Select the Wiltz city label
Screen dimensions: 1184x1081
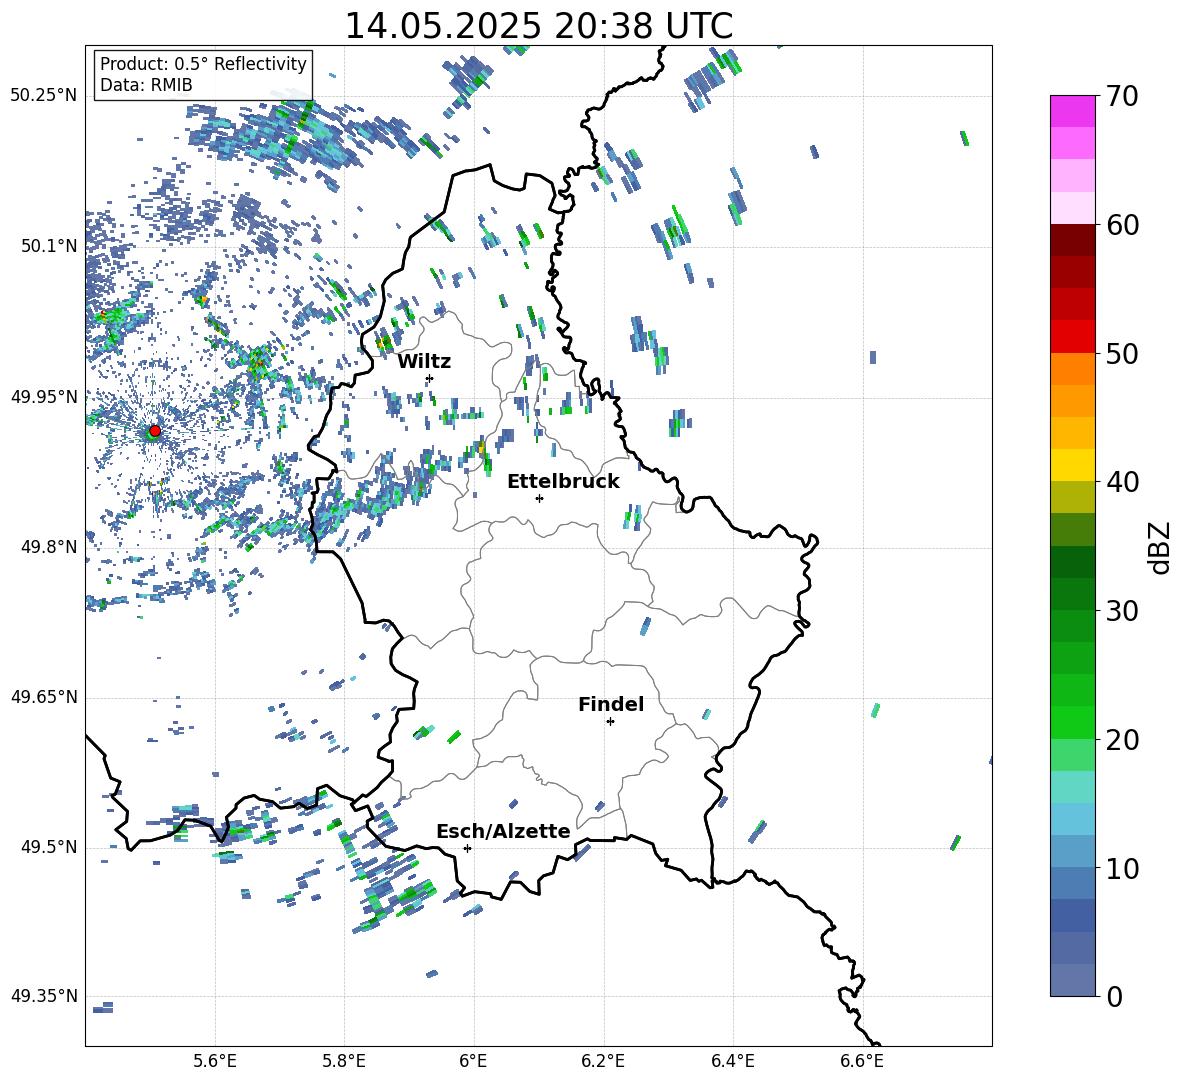point(424,362)
